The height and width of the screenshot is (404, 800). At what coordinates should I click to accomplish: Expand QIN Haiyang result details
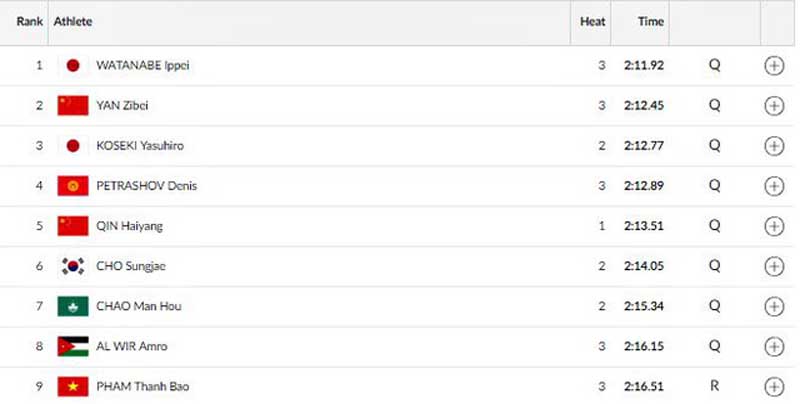tap(774, 226)
